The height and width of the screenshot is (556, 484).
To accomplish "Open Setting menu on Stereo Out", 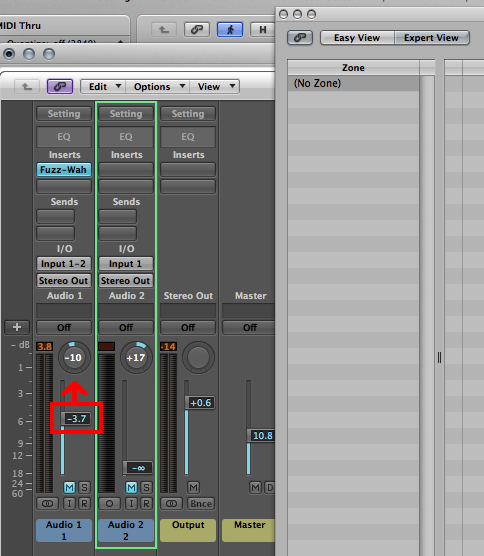I will click(188, 113).
